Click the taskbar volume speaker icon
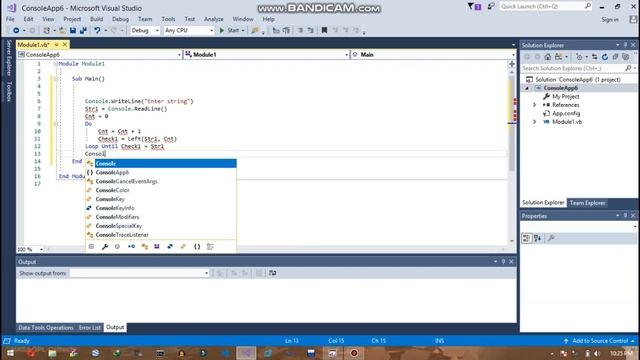Image resolution: width=640 pixels, height=360 pixels. coord(596,353)
